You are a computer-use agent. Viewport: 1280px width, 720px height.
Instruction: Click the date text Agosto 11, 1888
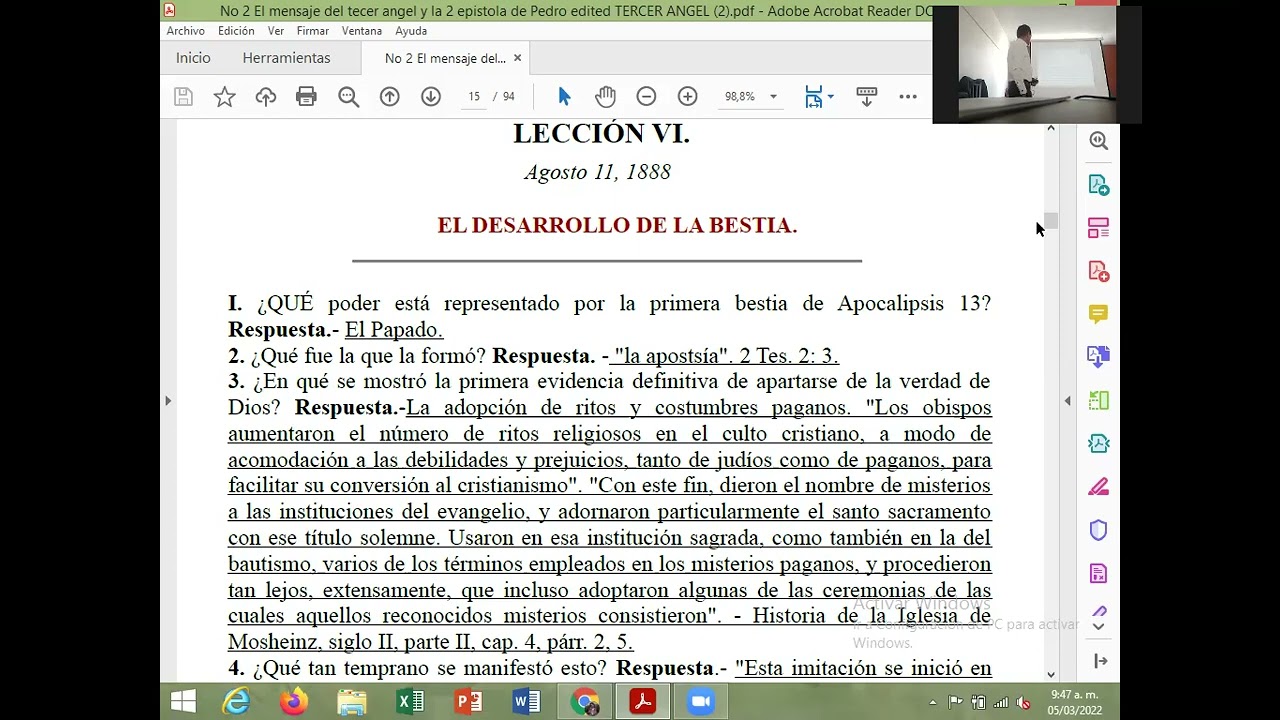(598, 172)
